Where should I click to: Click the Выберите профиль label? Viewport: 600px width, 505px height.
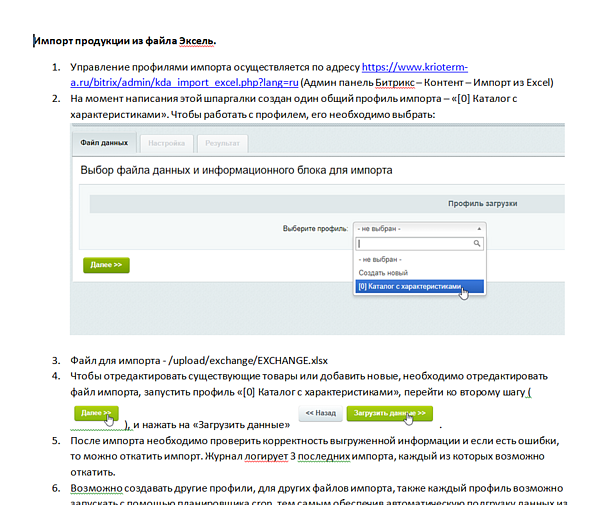[x=315, y=229]
